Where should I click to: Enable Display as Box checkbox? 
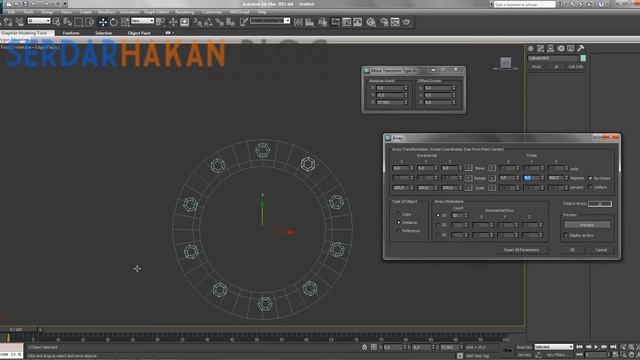tap(566, 236)
